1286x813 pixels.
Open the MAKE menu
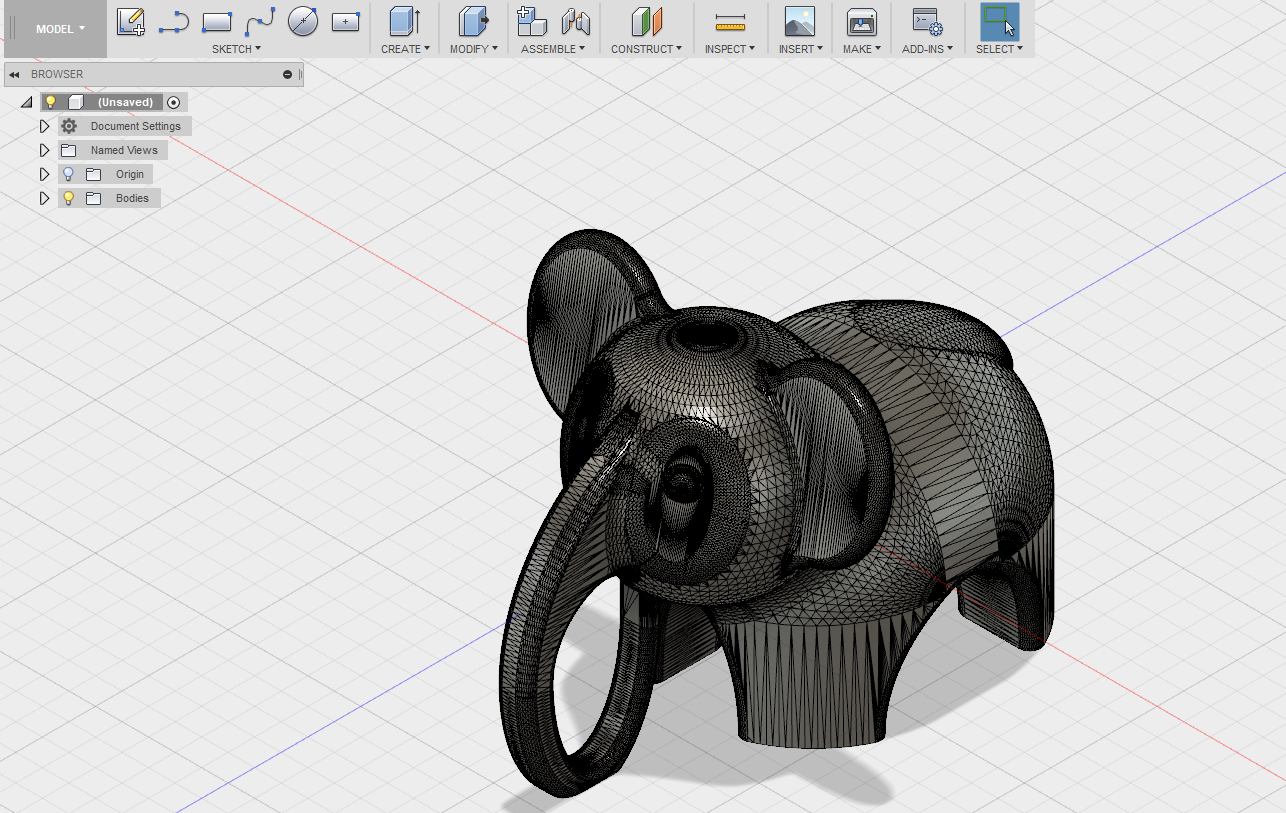click(x=862, y=49)
